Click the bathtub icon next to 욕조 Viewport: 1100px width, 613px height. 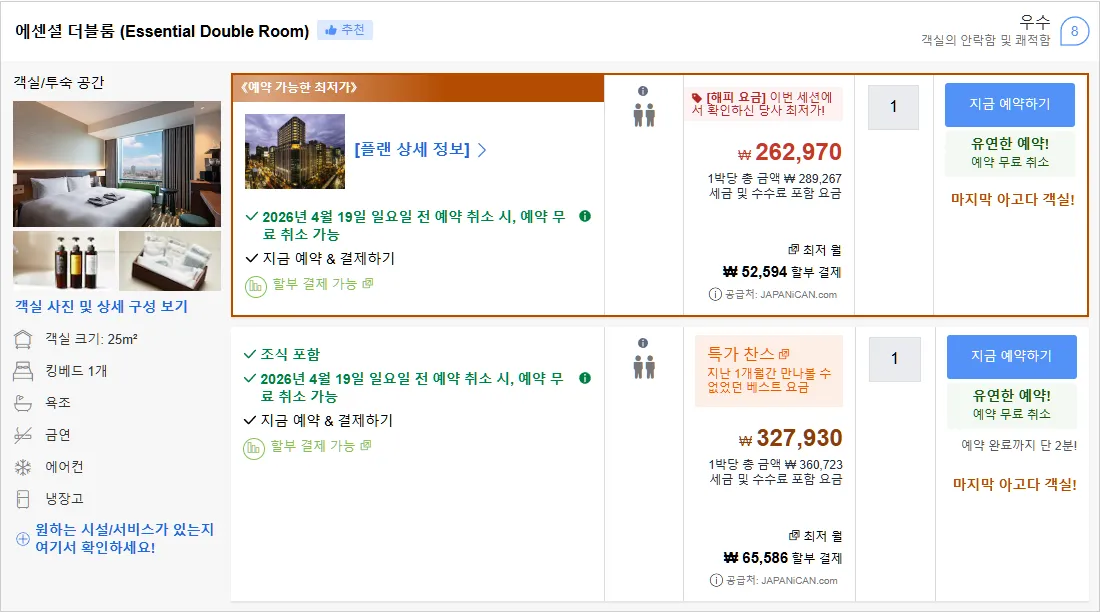[23, 403]
